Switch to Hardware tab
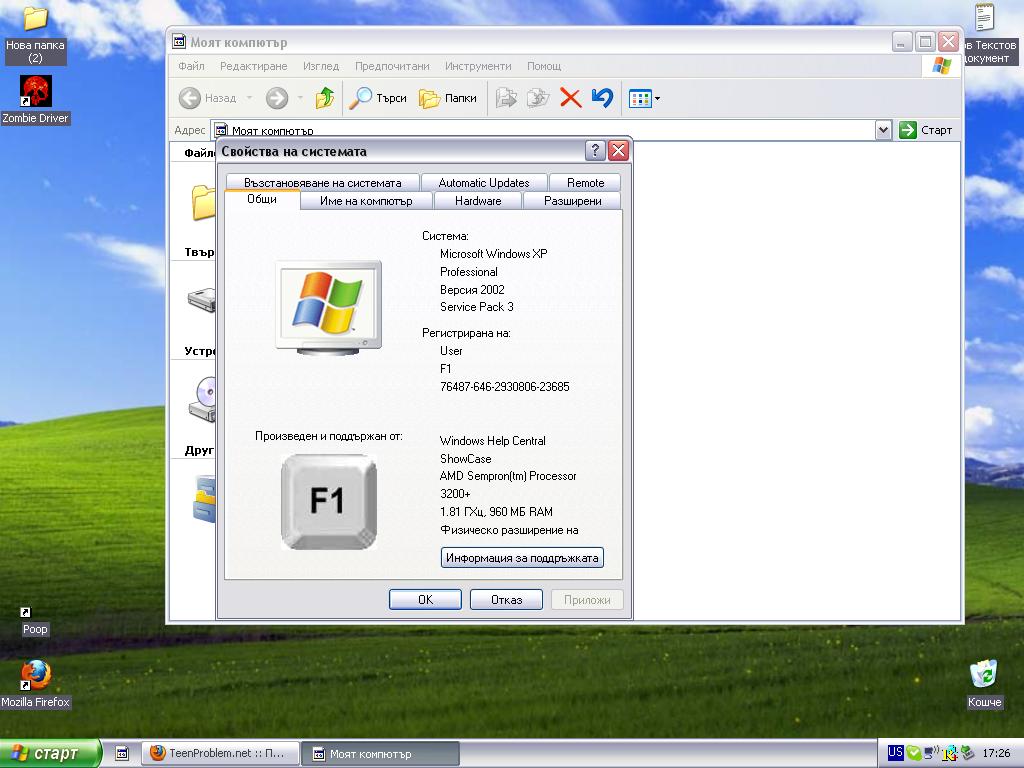1024x768 pixels. click(x=478, y=201)
